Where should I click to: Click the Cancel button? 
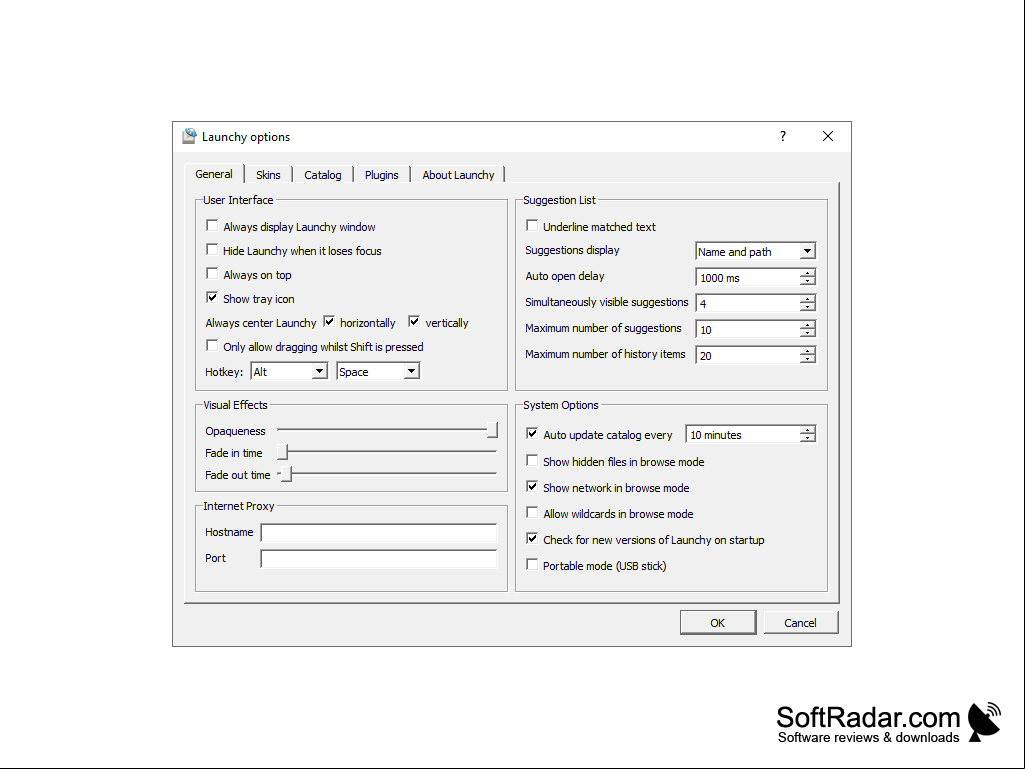pyautogui.click(x=800, y=623)
